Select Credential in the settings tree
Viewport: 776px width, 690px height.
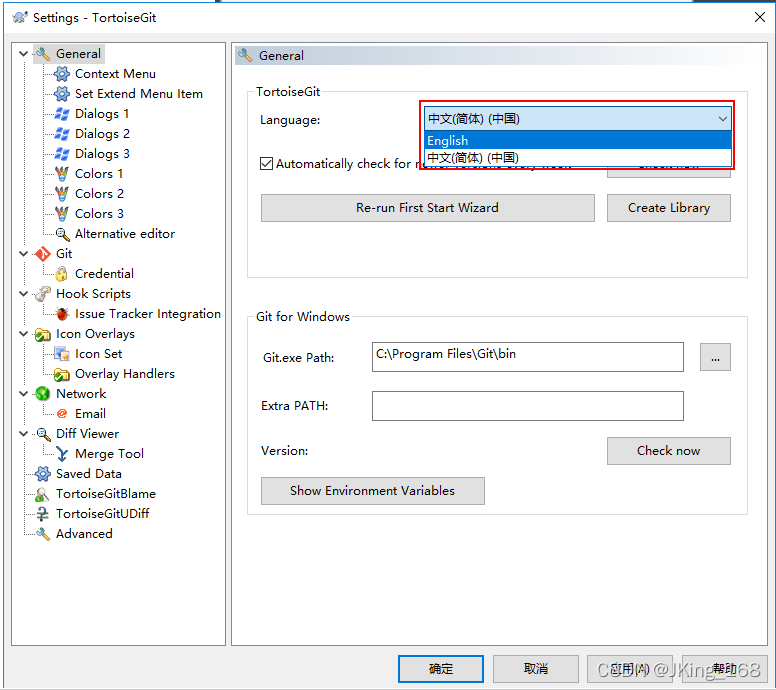[x=104, y=274]
